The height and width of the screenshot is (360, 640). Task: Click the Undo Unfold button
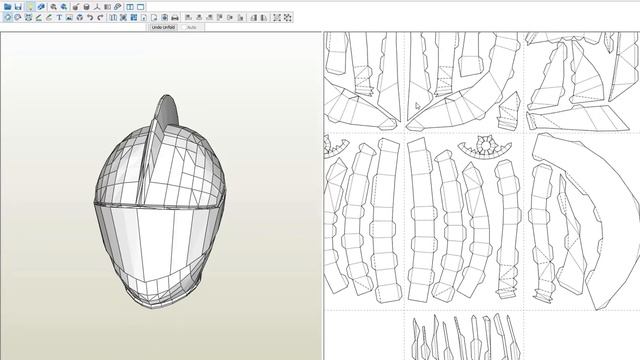[x=163, y=27]
